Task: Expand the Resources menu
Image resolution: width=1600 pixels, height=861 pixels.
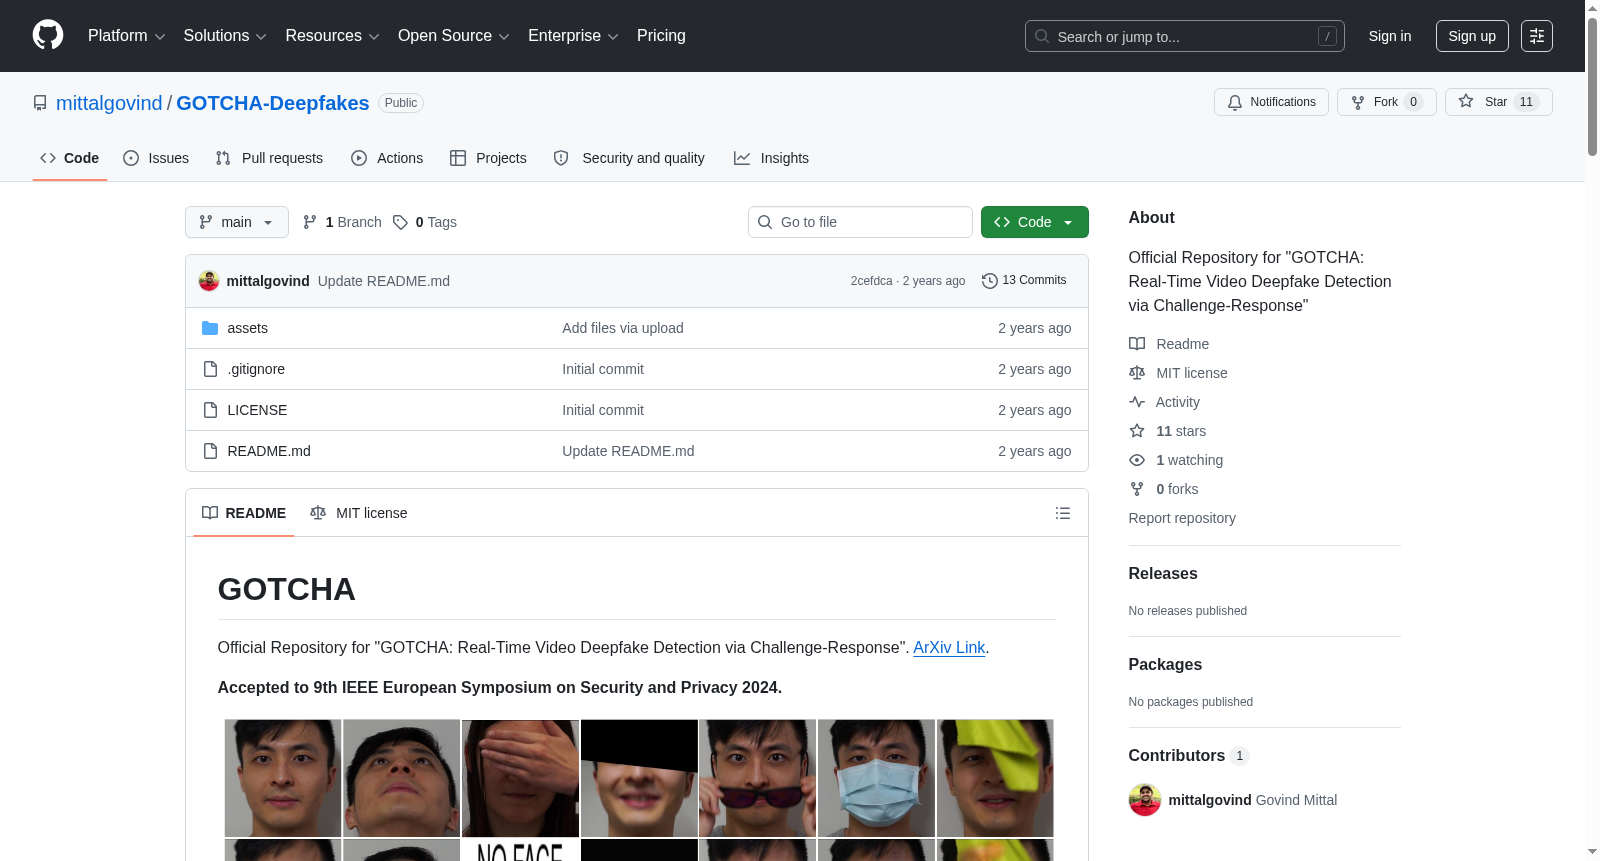Action: pyautogui.click(x=332, y=36)
